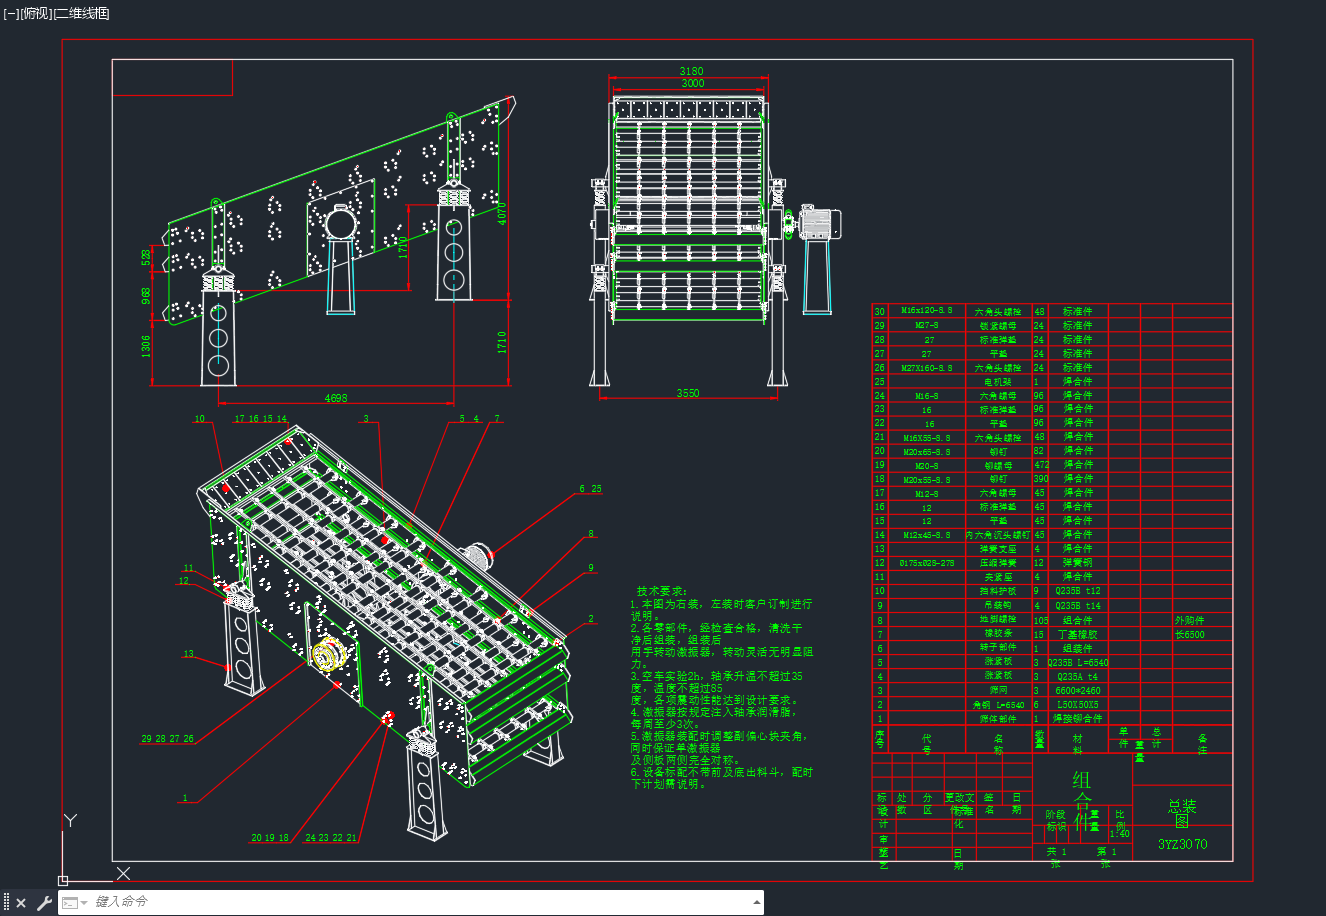Select the 24 23 22 21 callout label
Image resolution: width=1326 pixels, height=916 pixels.
(x=330, y=838)
